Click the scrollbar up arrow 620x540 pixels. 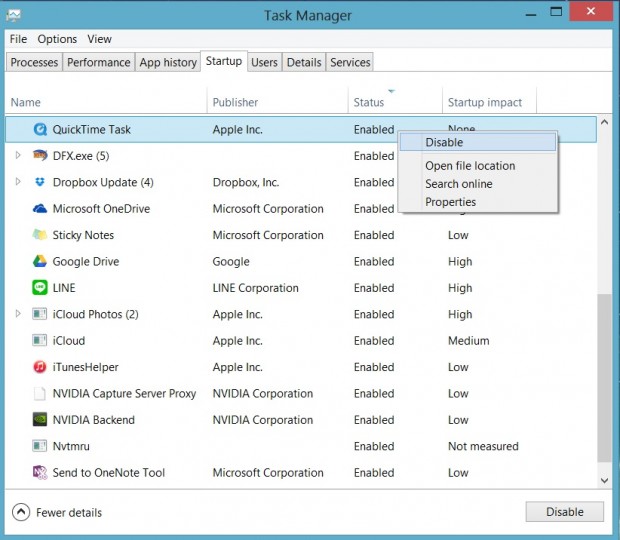click(605, 122)
